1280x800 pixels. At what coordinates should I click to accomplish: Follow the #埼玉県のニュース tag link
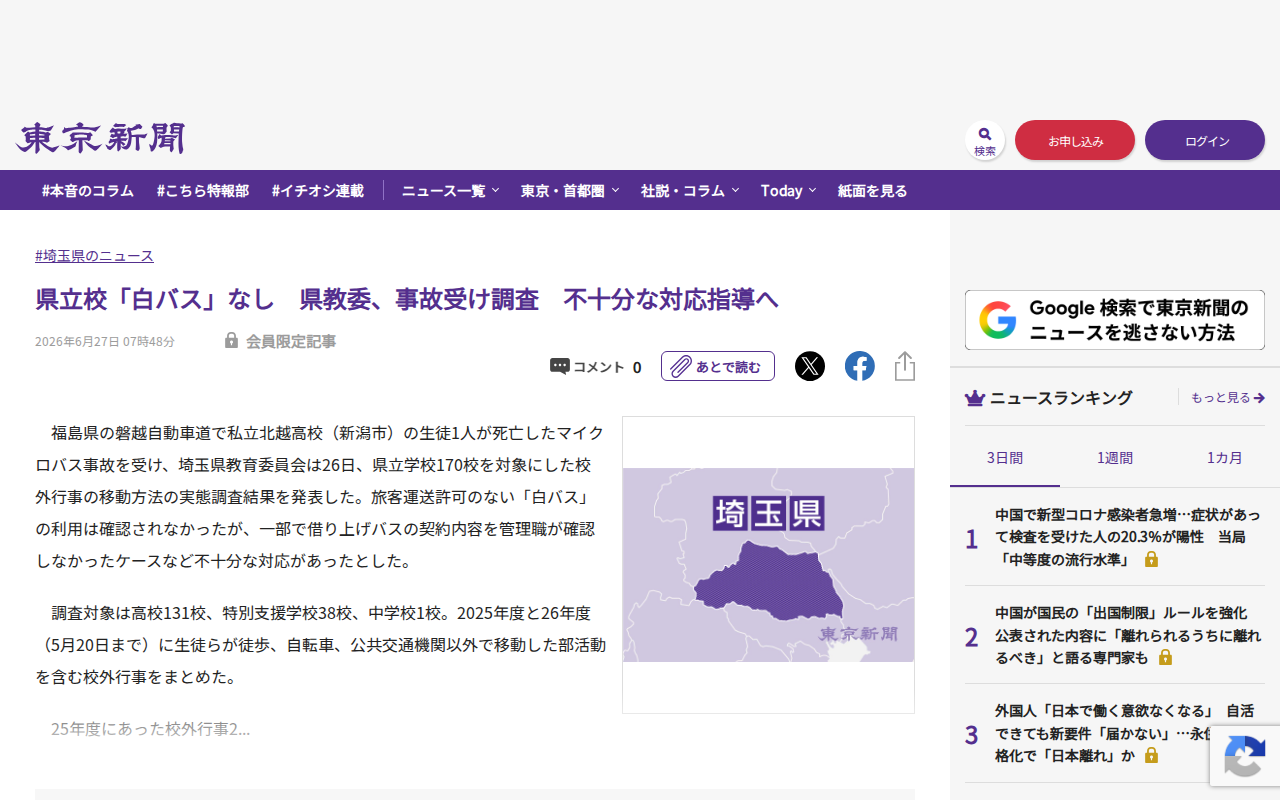pos(95,256)
